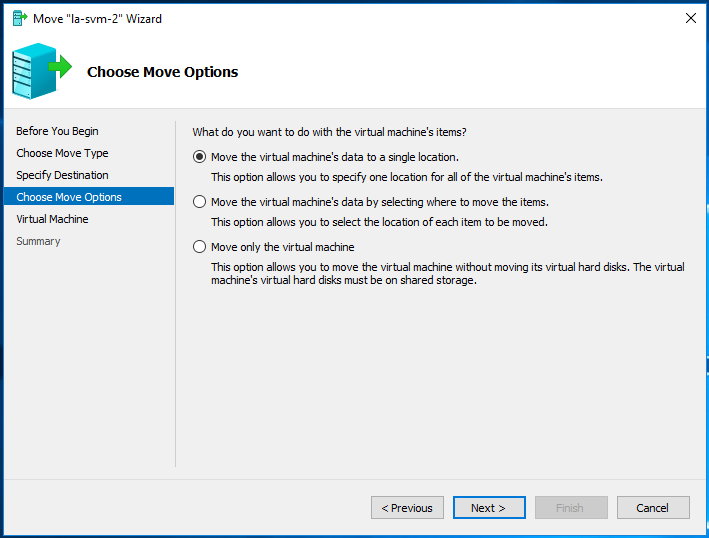The image size is (709, 538).
Task: Click the Choose Move Options heading
Action: (162, 72)
